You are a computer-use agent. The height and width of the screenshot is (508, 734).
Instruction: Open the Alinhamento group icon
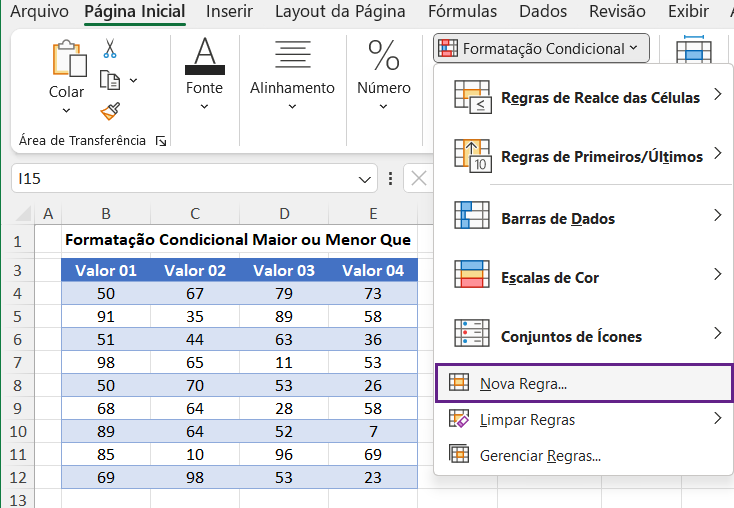click(x=293, y=54)
